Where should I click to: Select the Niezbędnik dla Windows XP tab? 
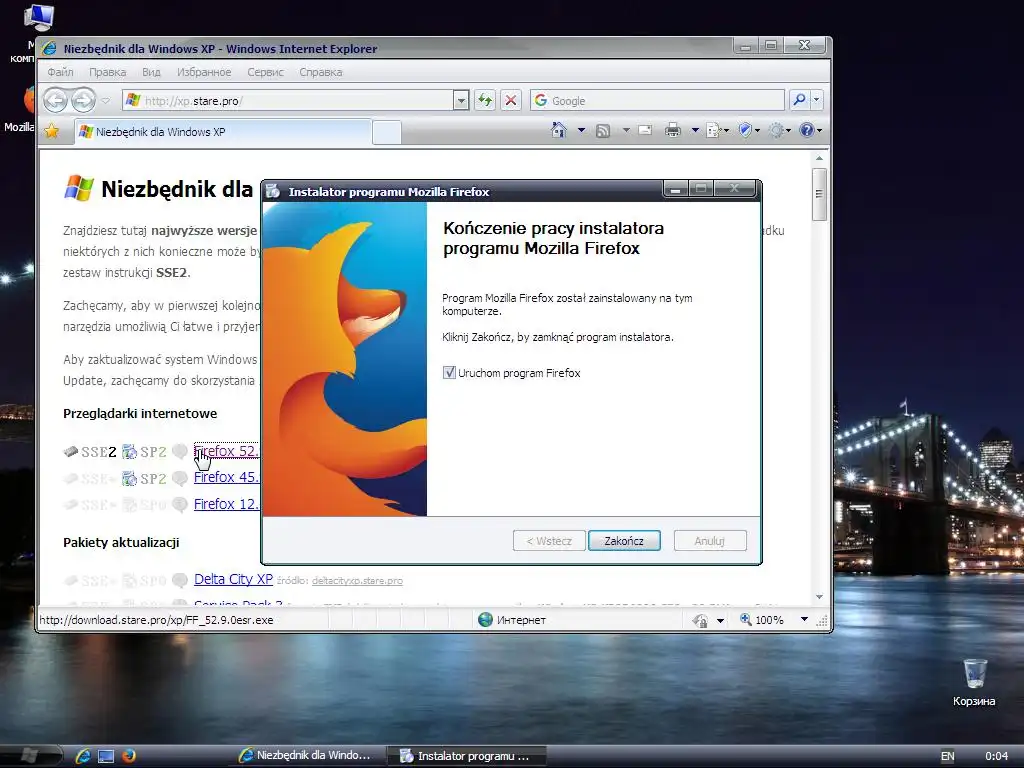pyautogui.click(x=223, y=132)
